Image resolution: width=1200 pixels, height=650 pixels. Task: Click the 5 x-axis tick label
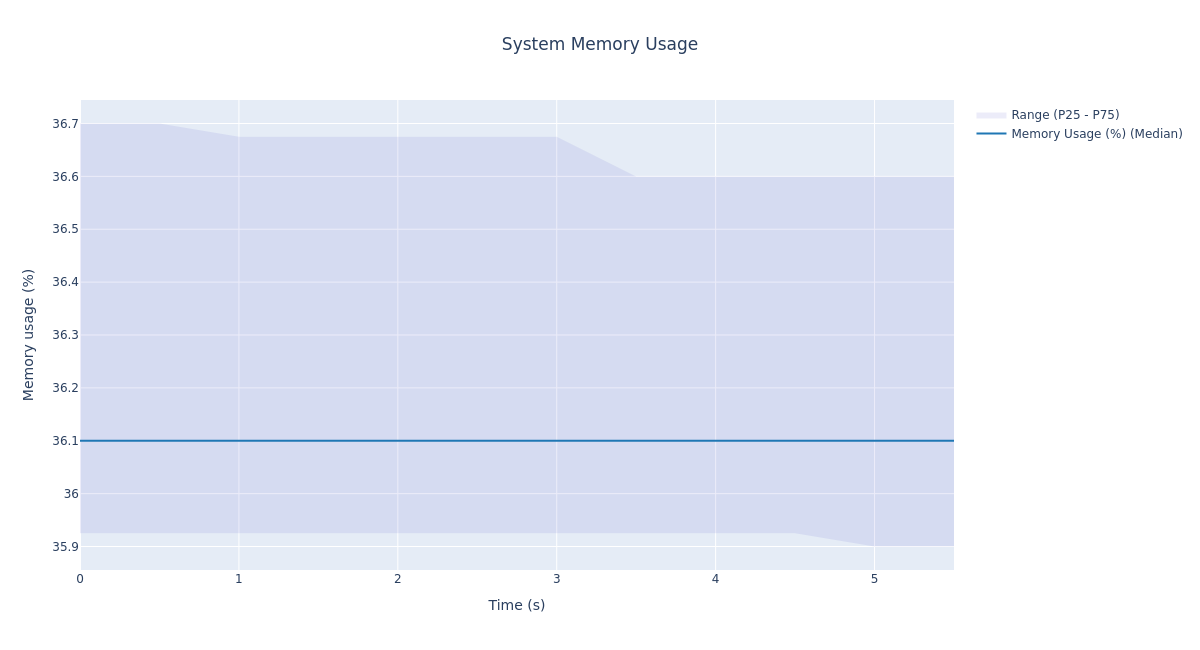874,579
